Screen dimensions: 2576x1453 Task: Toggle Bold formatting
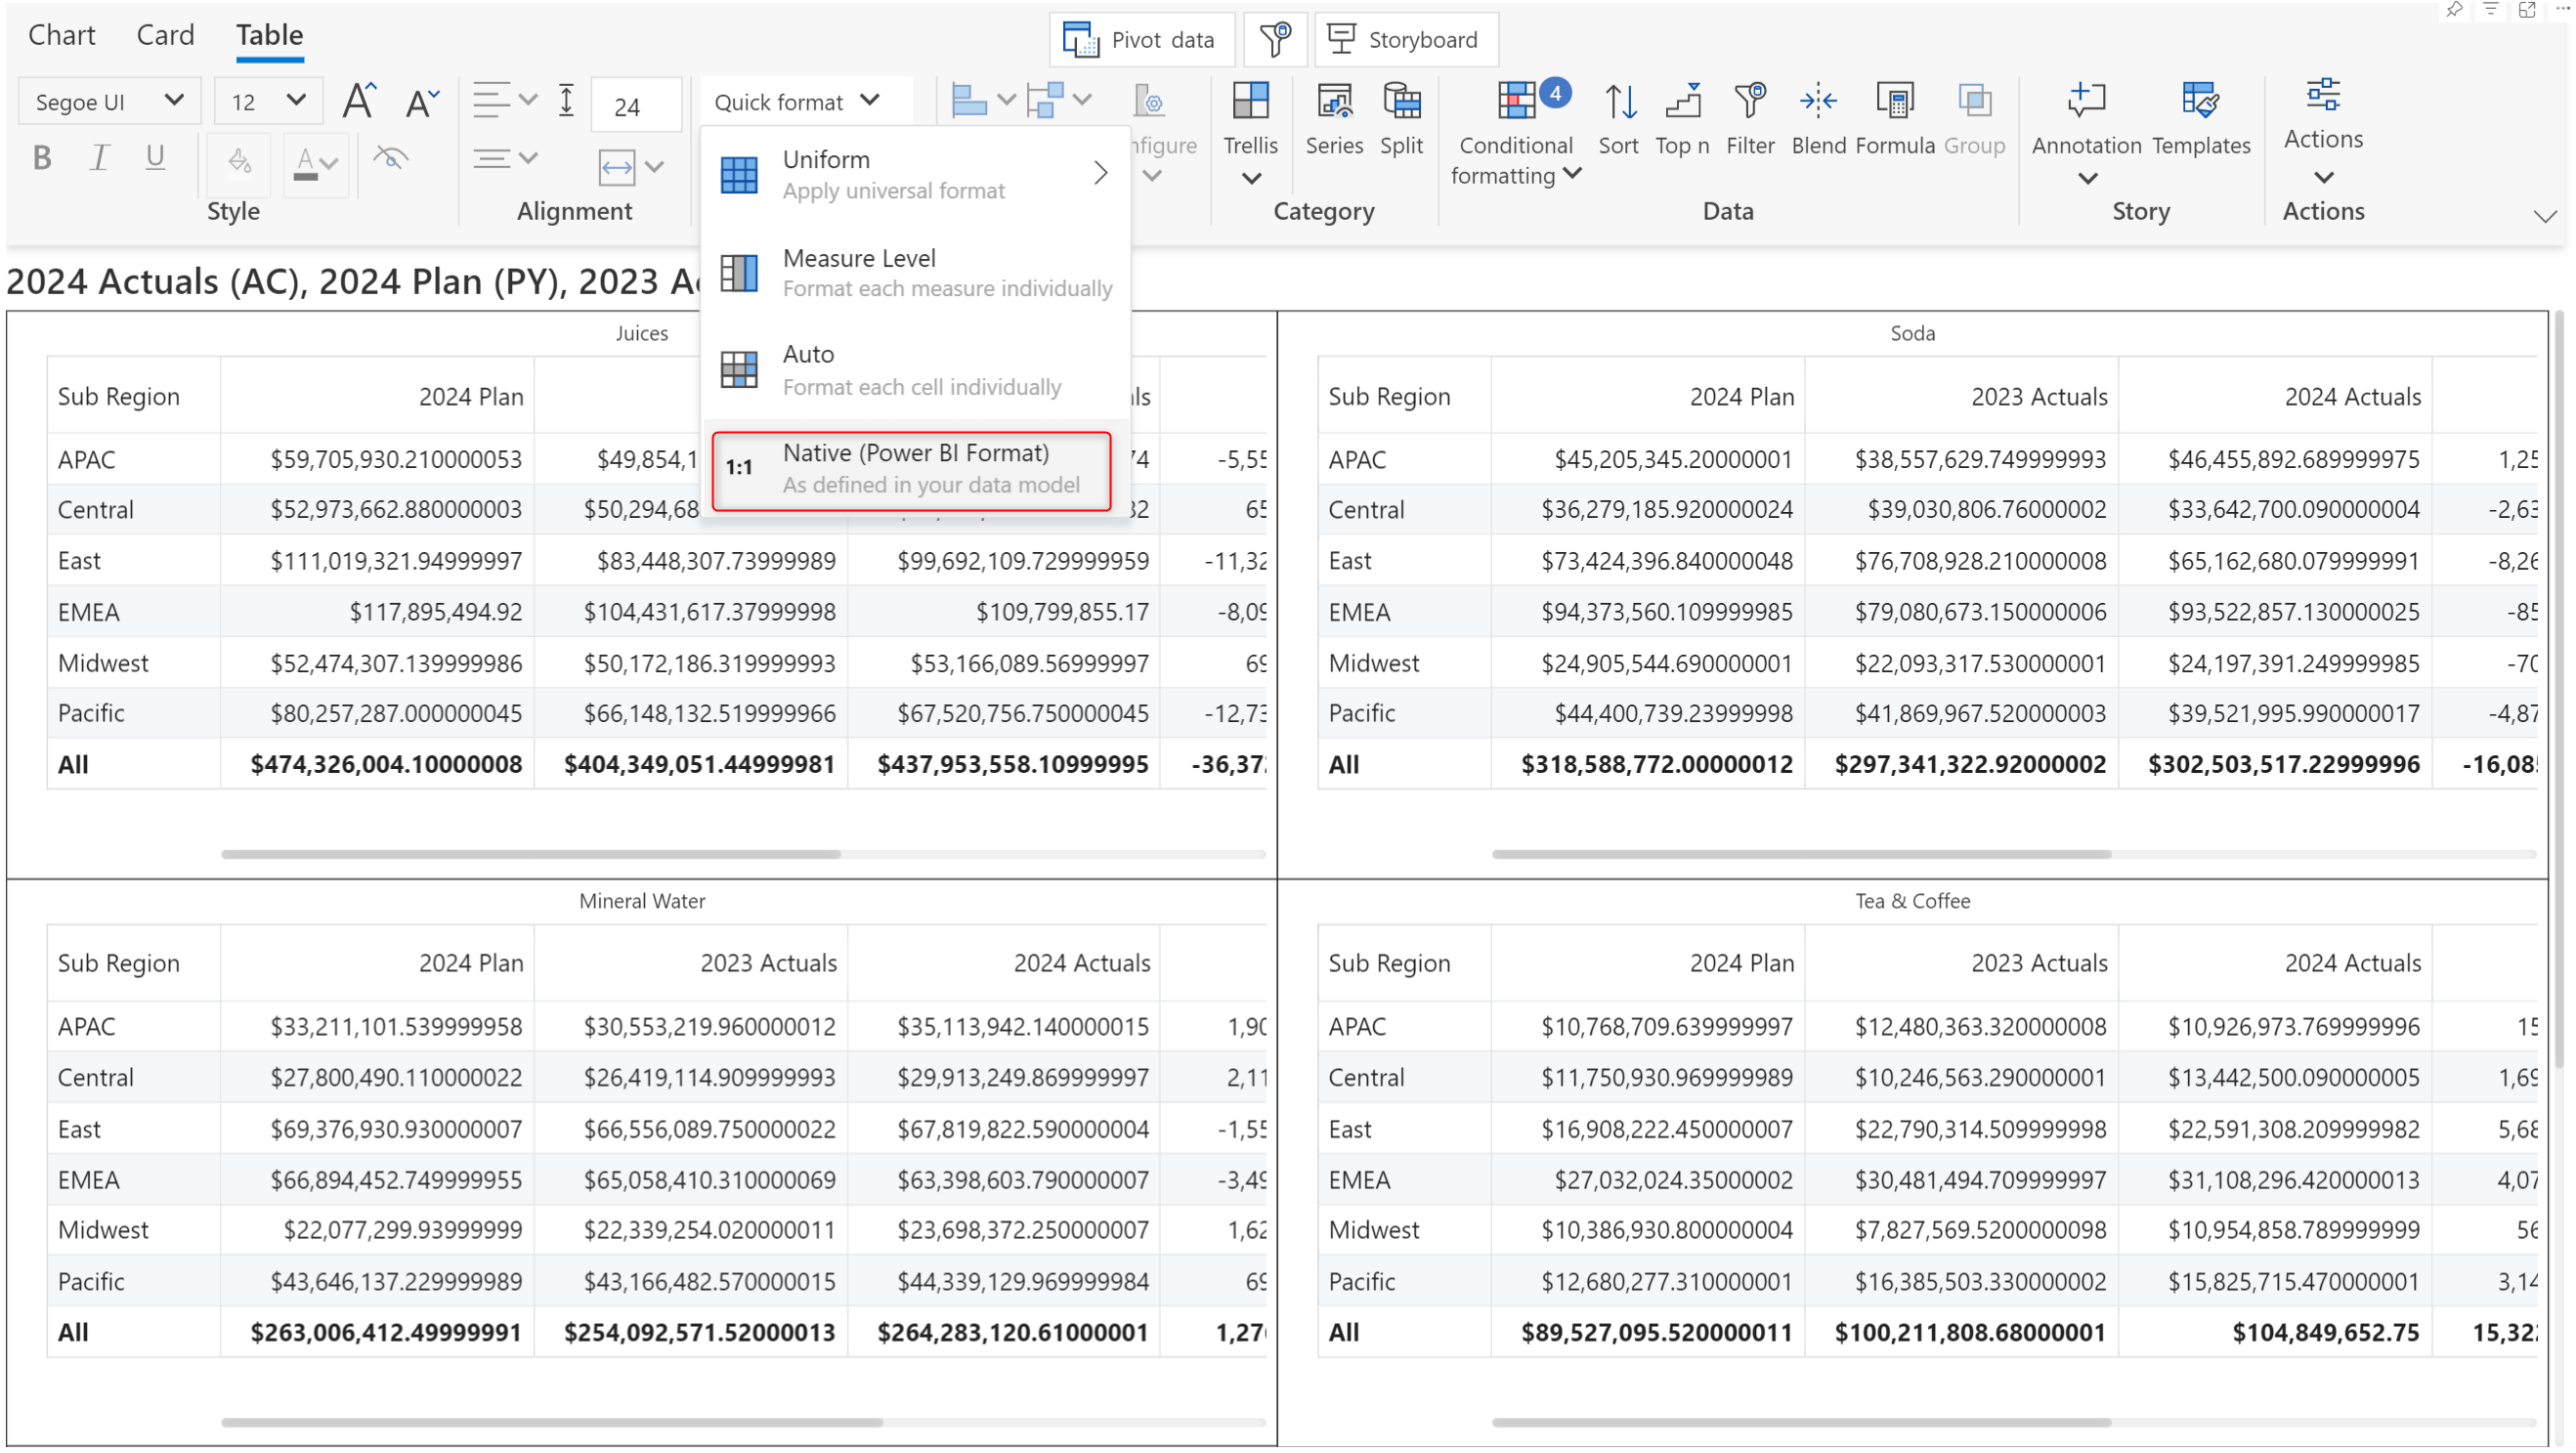(42, 158)
